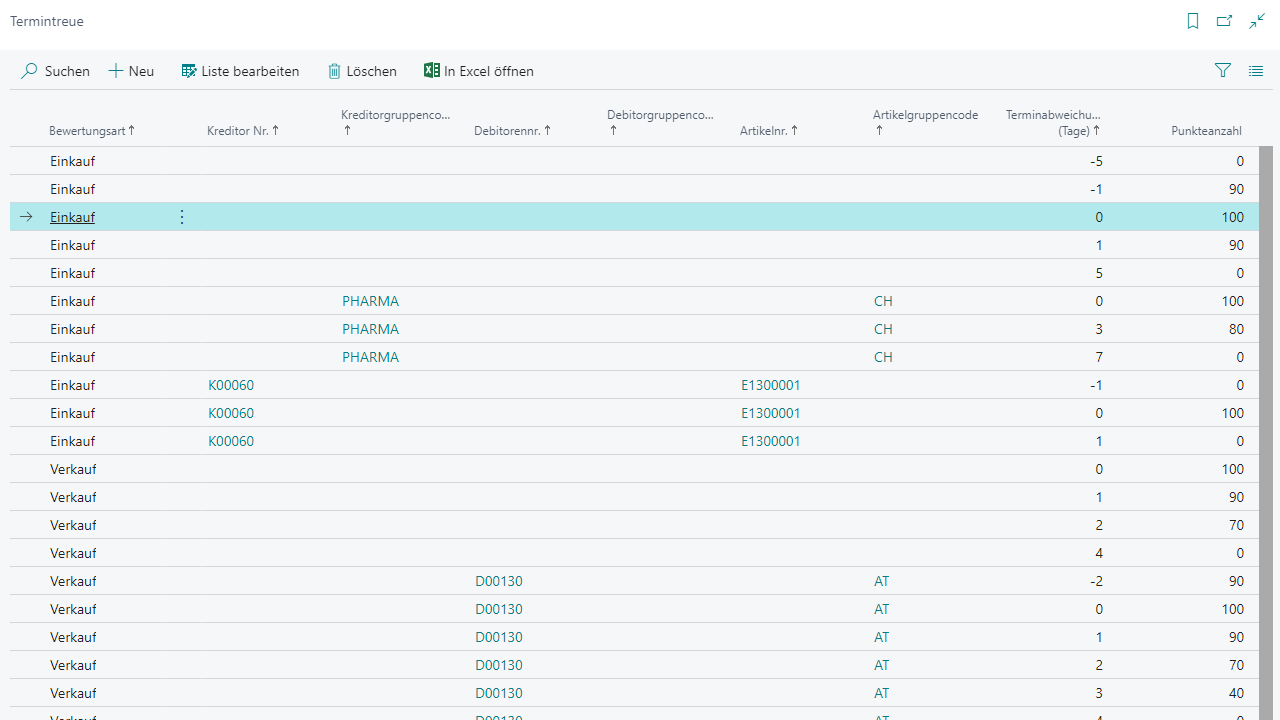Click PHARMA in row with deviation 3
This screenshot has height=720, width=1280.
370,329
